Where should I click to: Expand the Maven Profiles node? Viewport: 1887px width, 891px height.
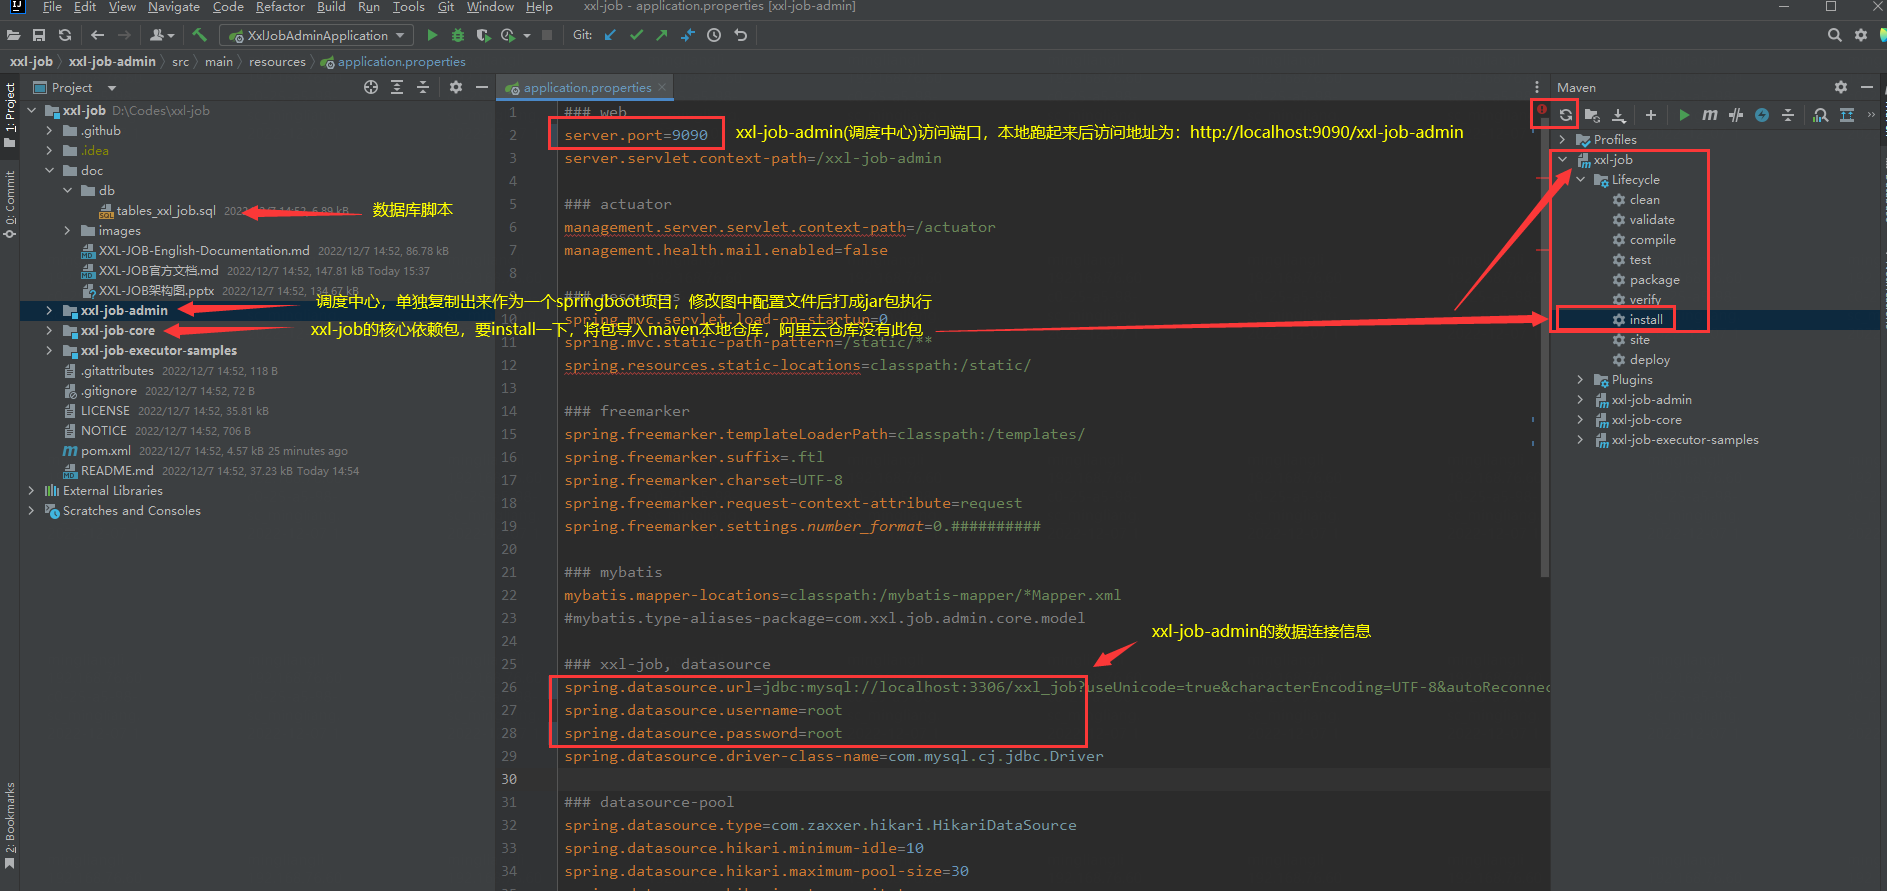[1562, 139]
